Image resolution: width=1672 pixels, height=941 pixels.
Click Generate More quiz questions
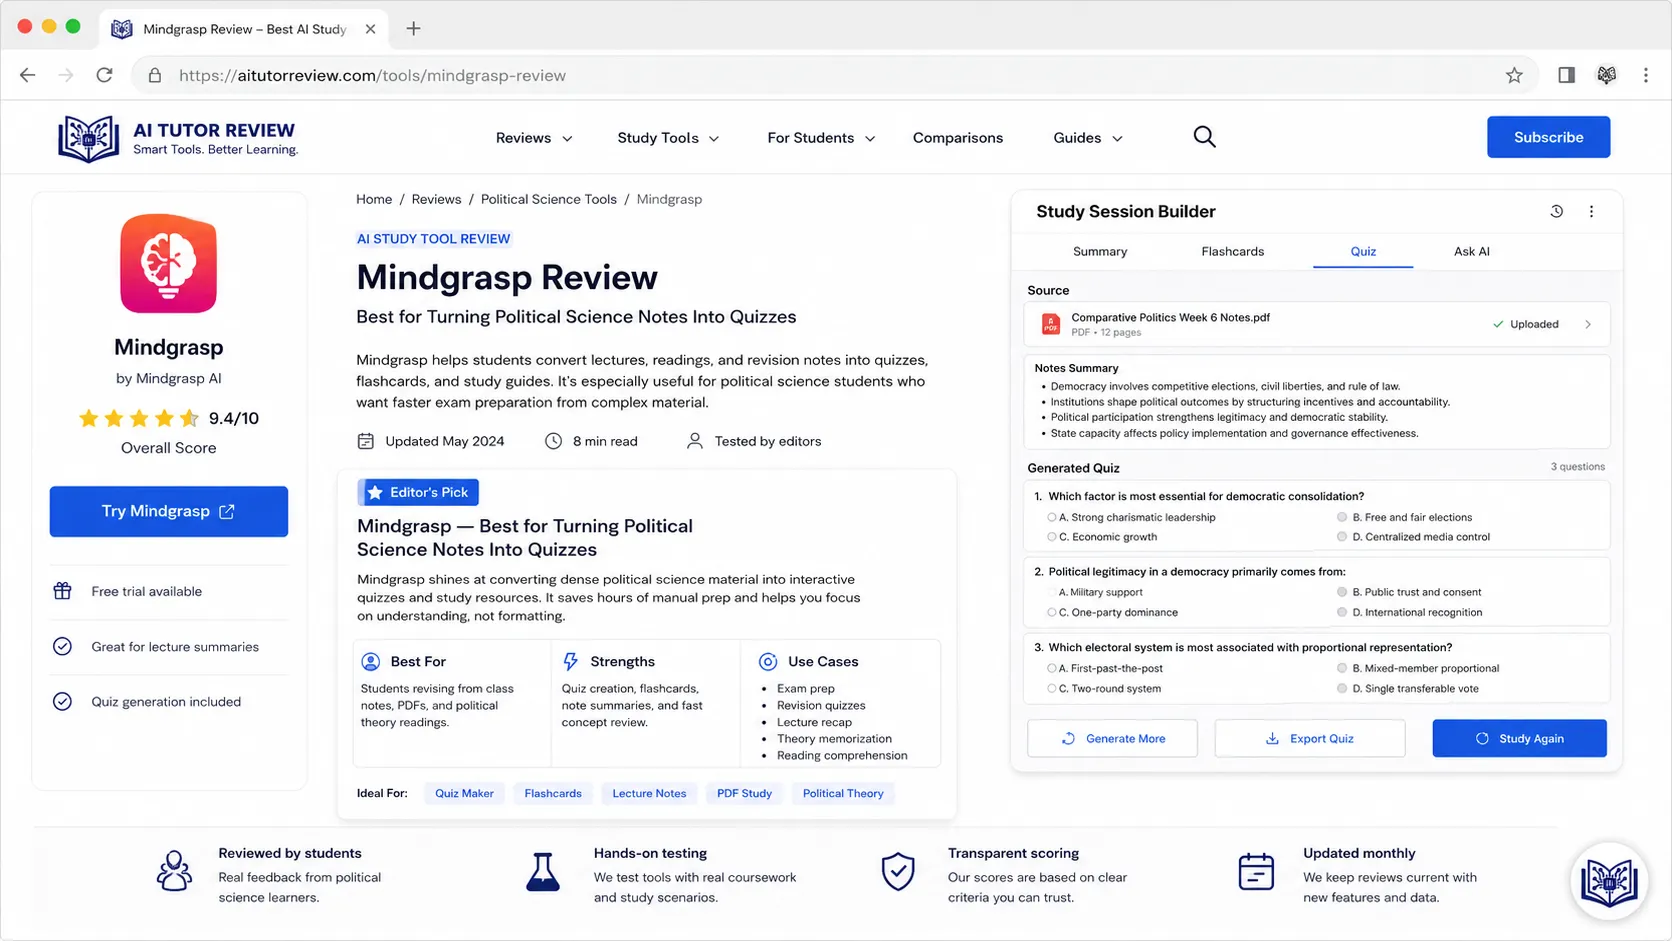pyautogui.click(x=1112, y=738)
